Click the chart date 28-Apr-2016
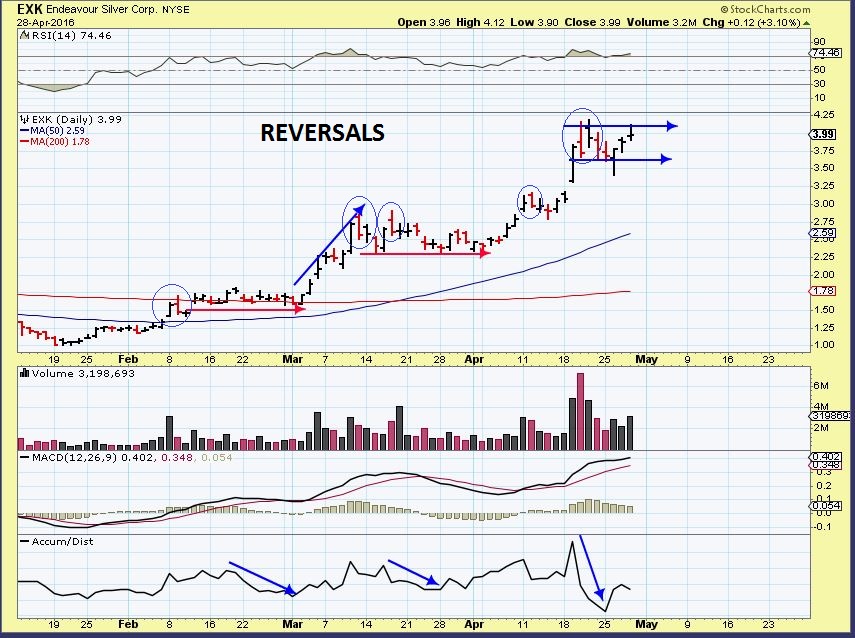 (x=45, y=23)
